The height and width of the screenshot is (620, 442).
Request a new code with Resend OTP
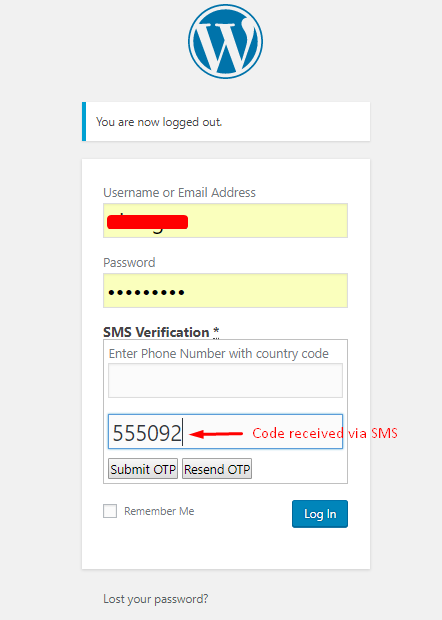217,469
